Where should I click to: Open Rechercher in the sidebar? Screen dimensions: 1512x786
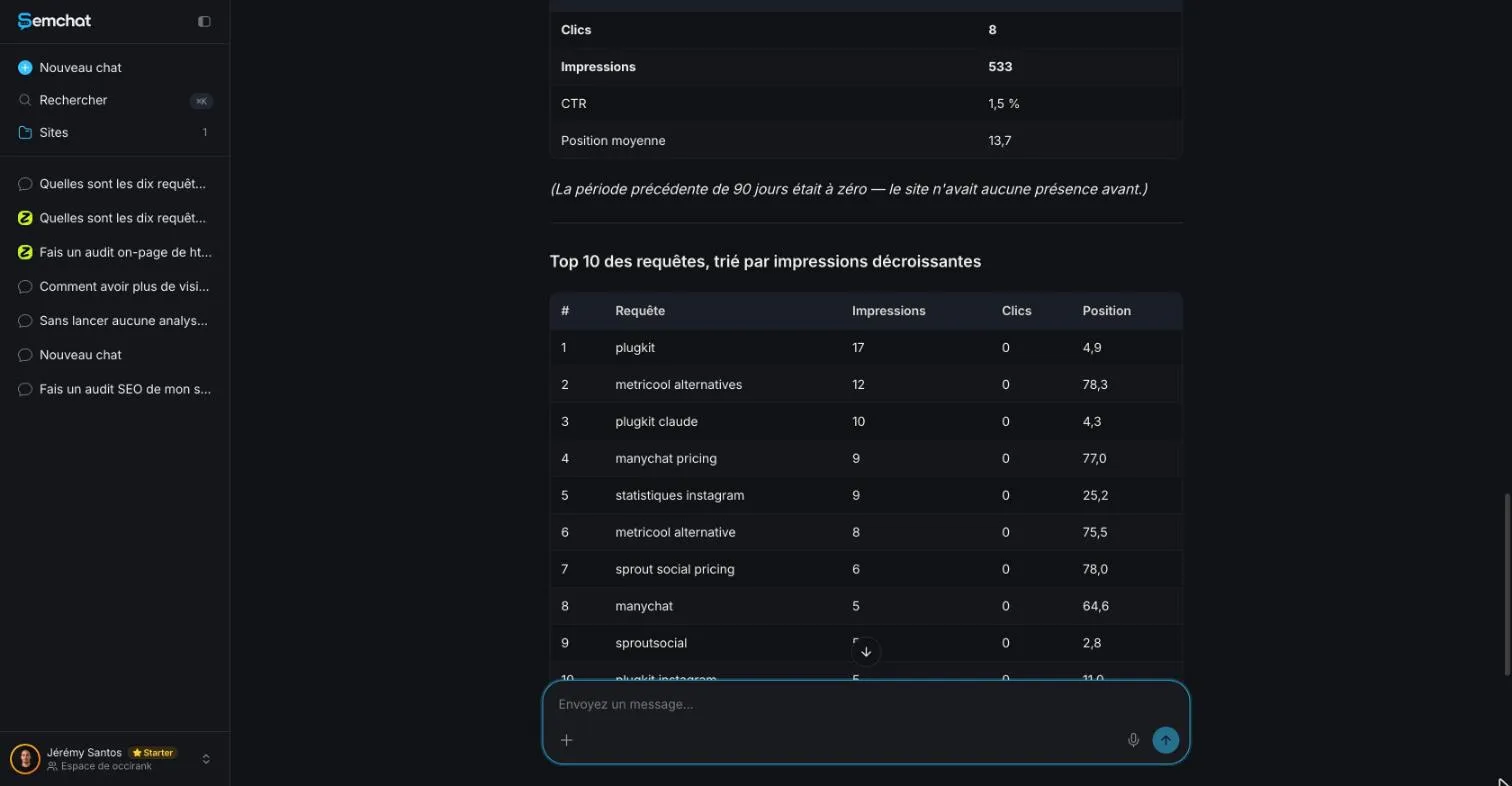tap(115, 100)
